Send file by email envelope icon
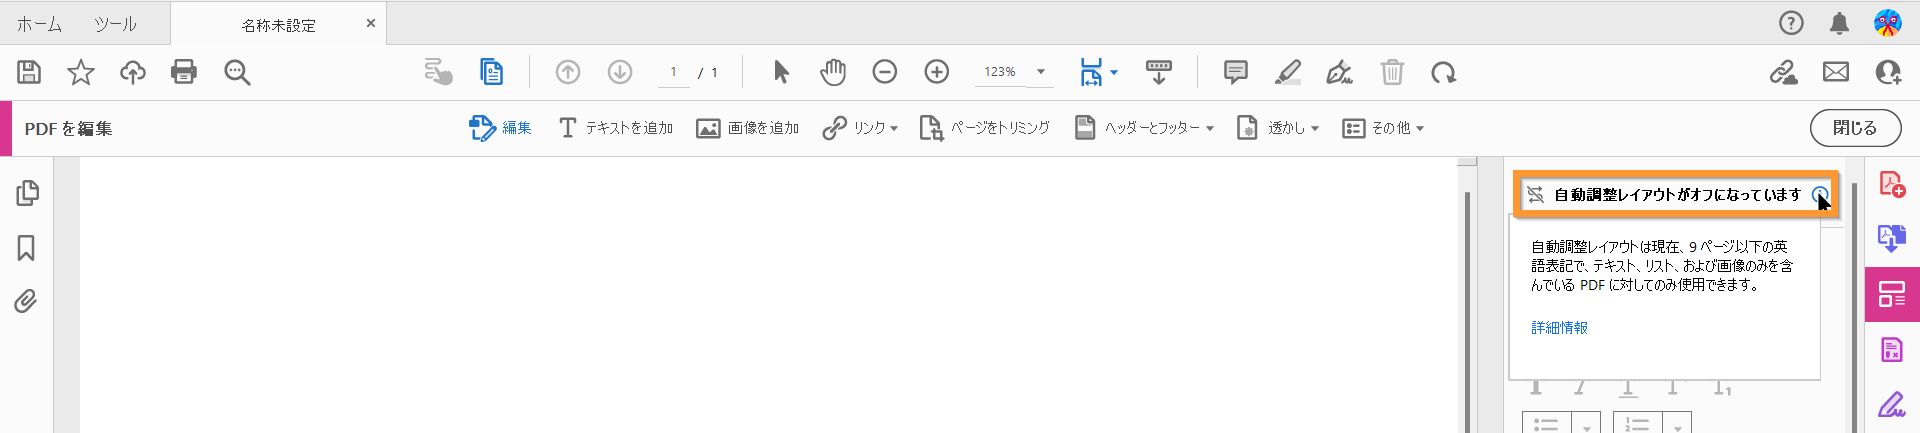This screenshot has width=1920, height=433. click(1836, 72)
